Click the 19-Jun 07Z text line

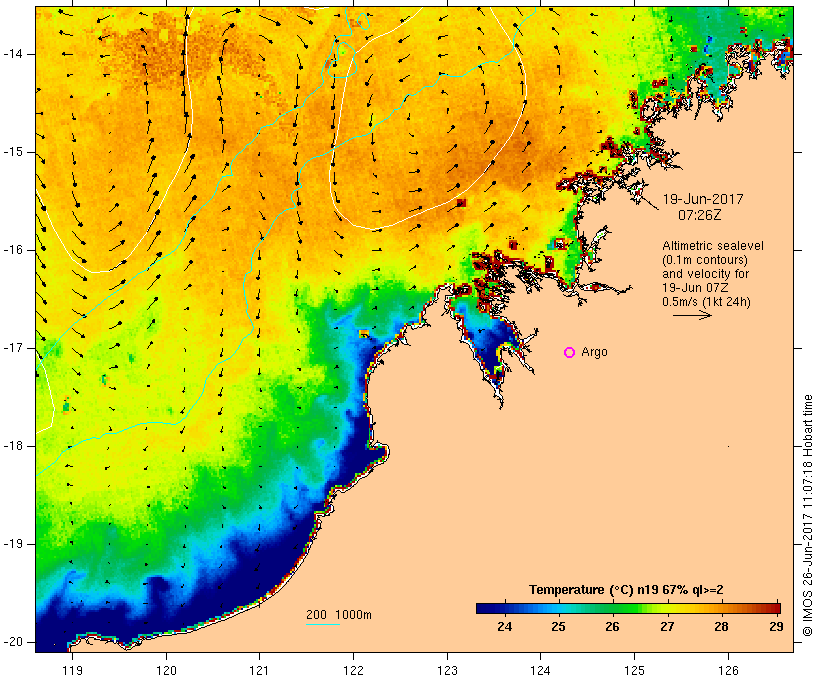696,288
